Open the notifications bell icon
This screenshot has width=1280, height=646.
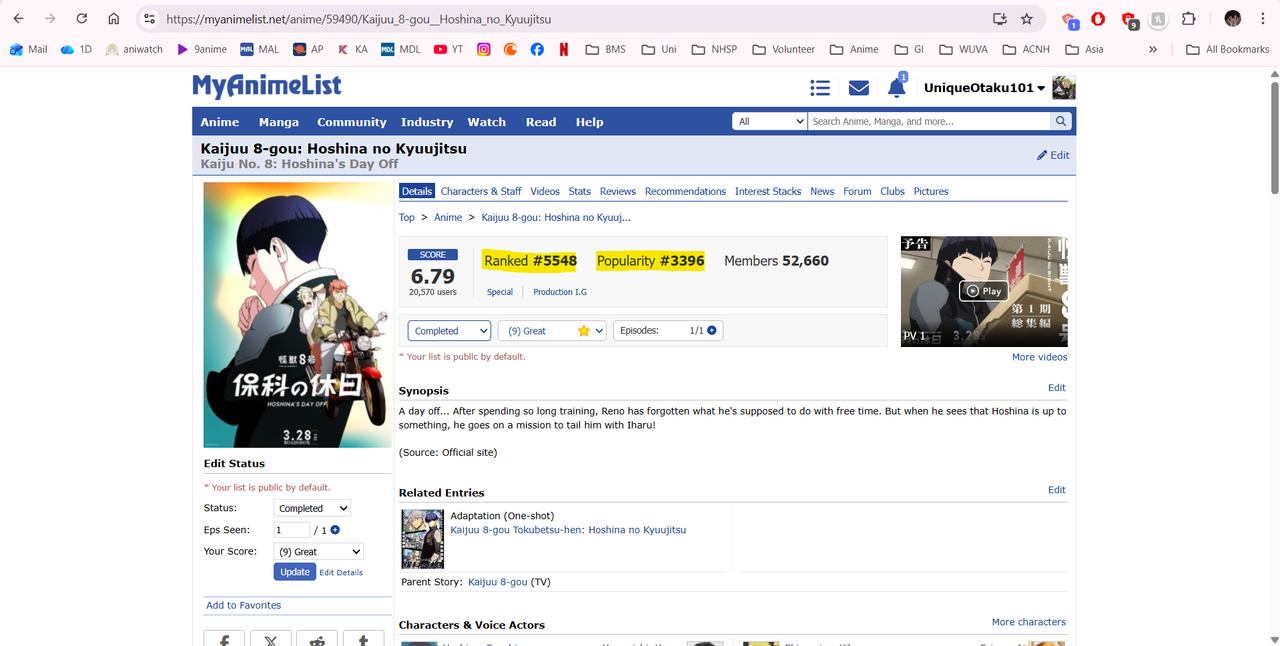tap(897, 88)
